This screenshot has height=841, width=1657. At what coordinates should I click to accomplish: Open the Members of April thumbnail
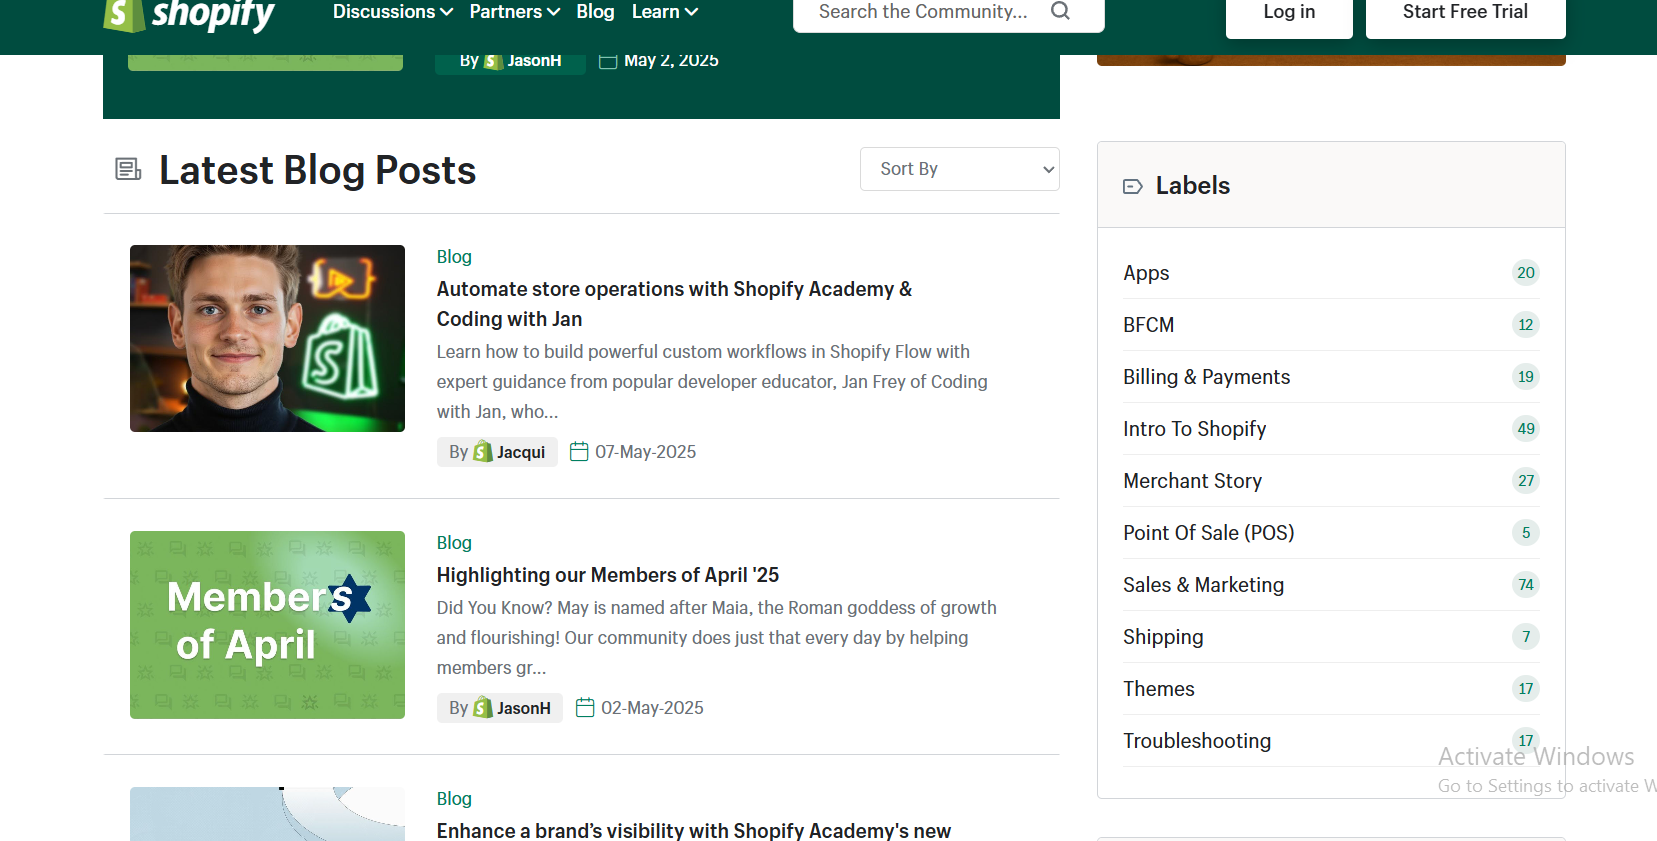[x=267, y=625]
